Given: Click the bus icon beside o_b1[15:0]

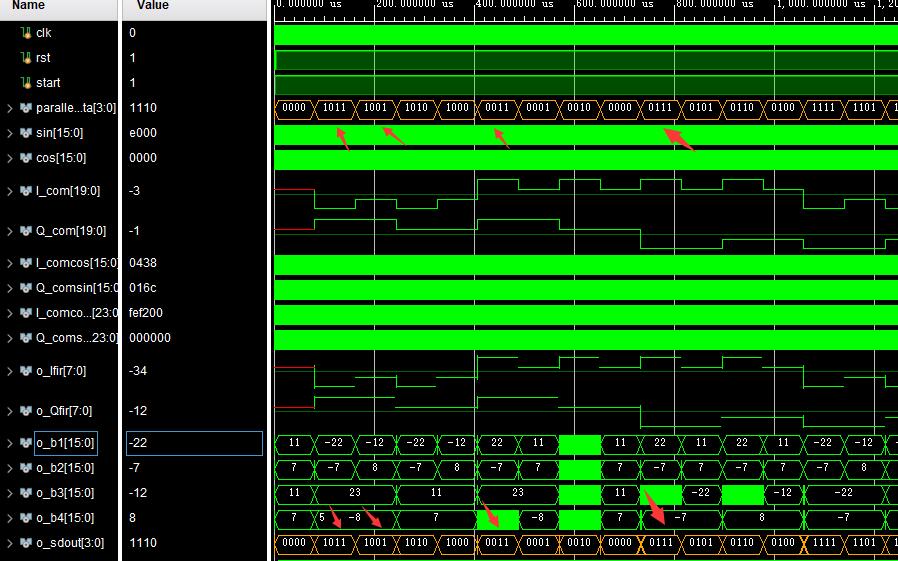Looking at the screenshot, I should 26,443.
